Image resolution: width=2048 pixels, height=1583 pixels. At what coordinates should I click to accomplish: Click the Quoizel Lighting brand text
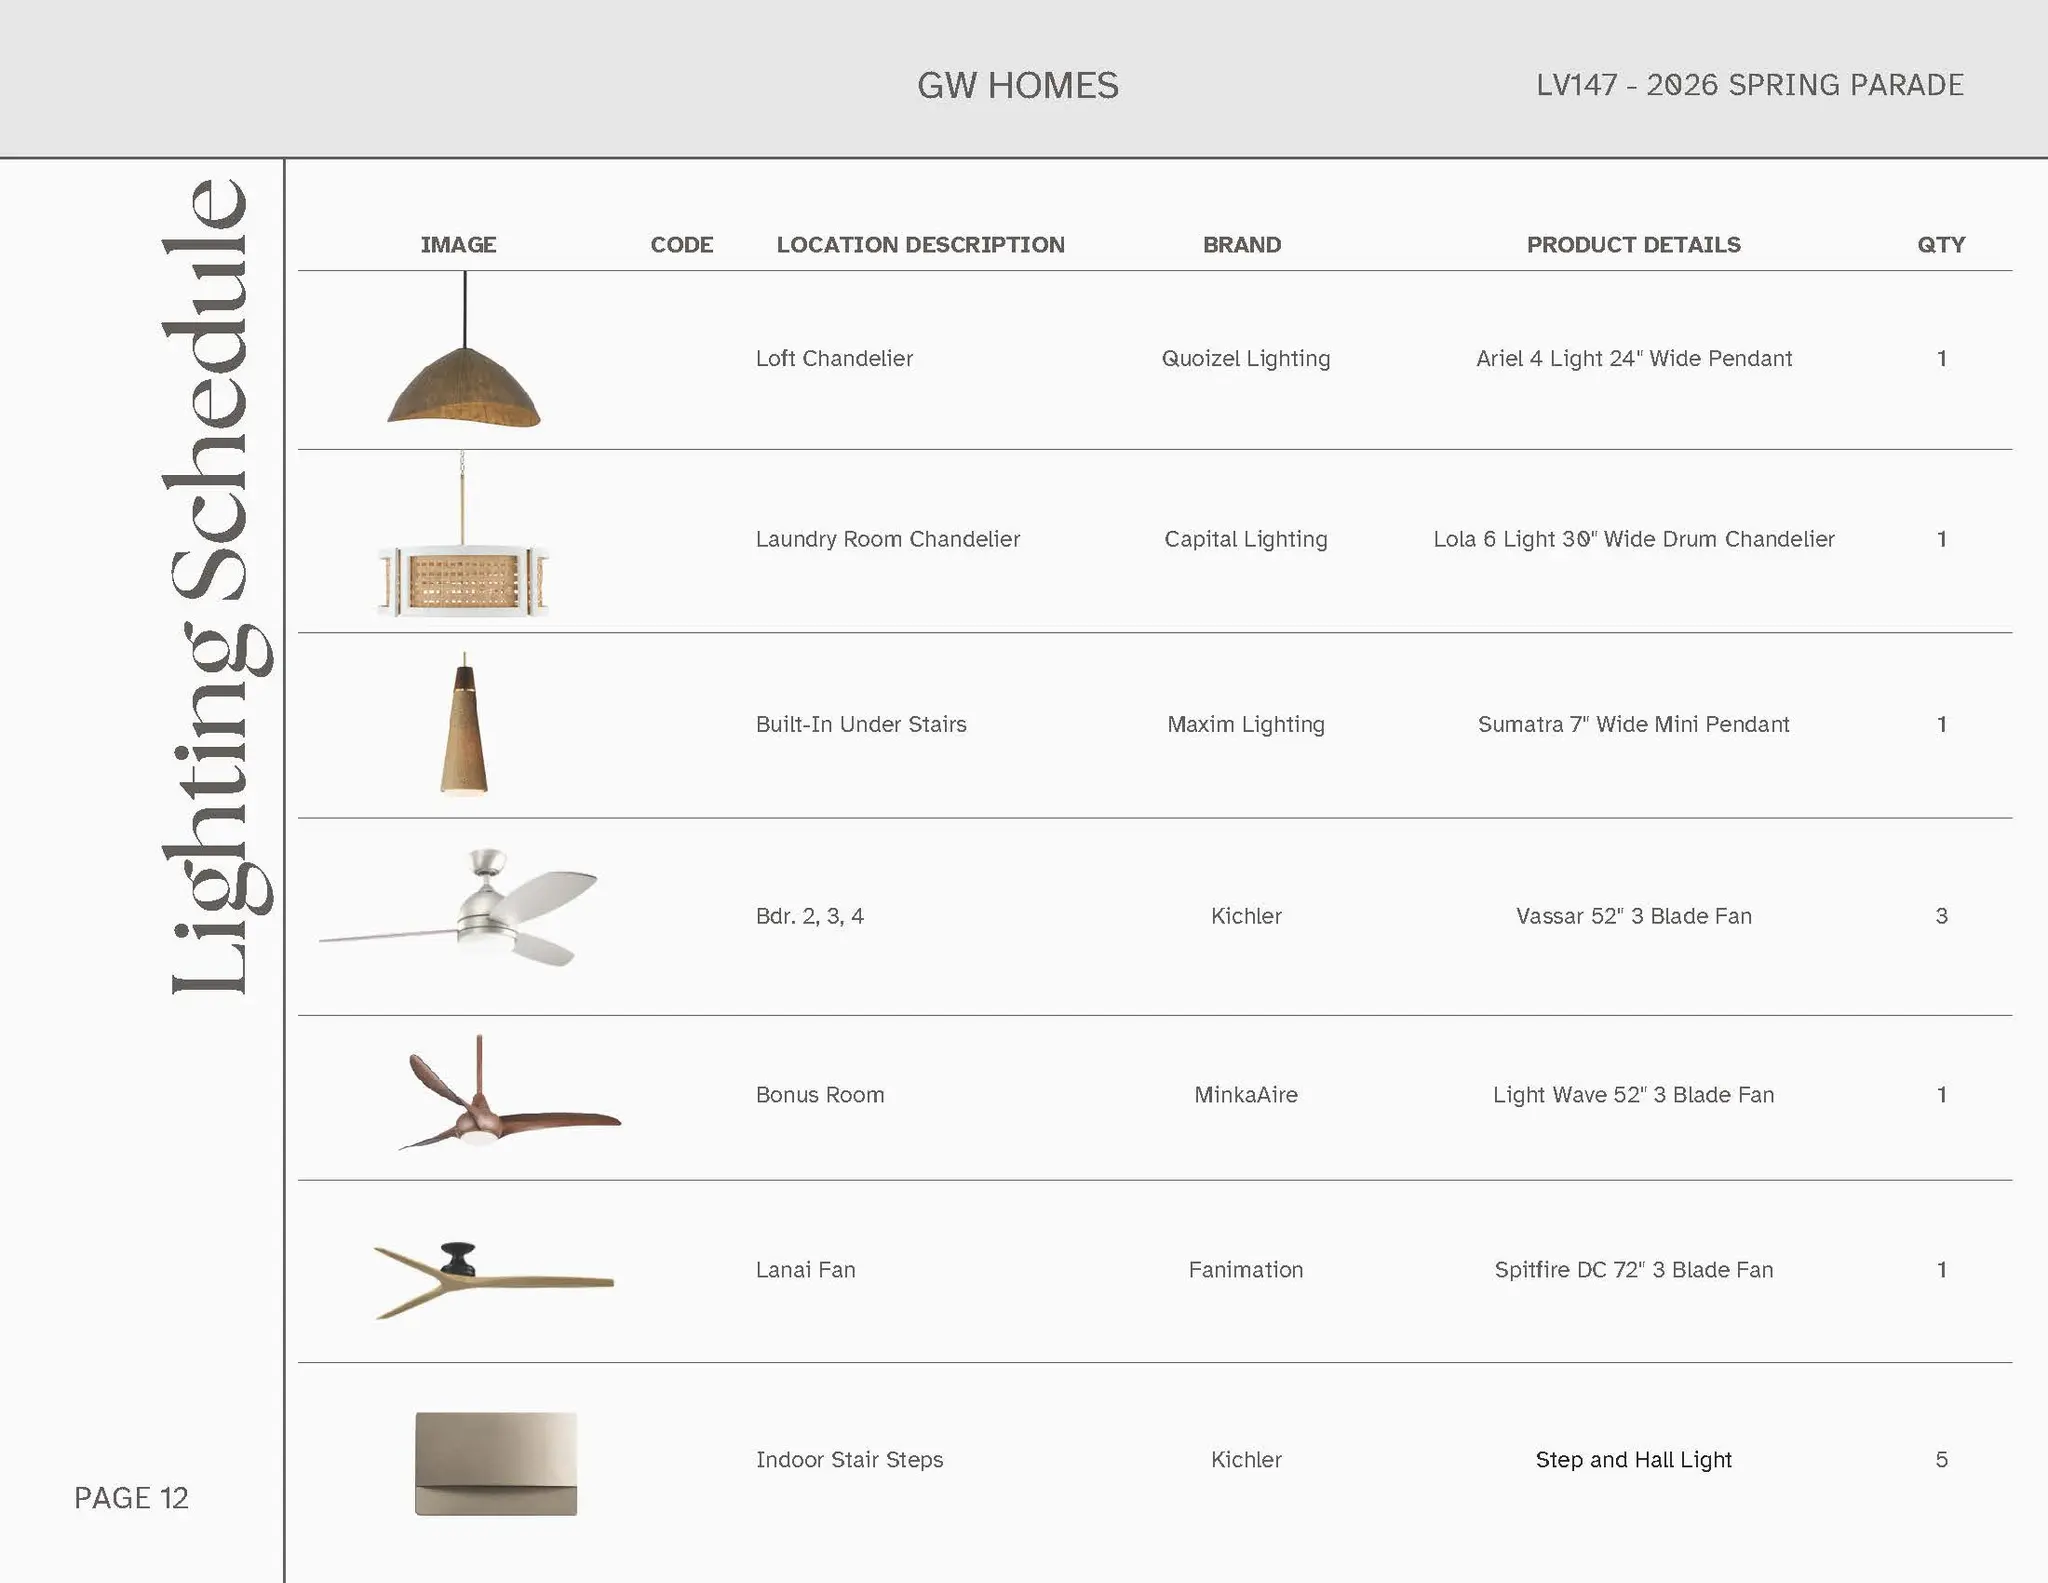1245,359
